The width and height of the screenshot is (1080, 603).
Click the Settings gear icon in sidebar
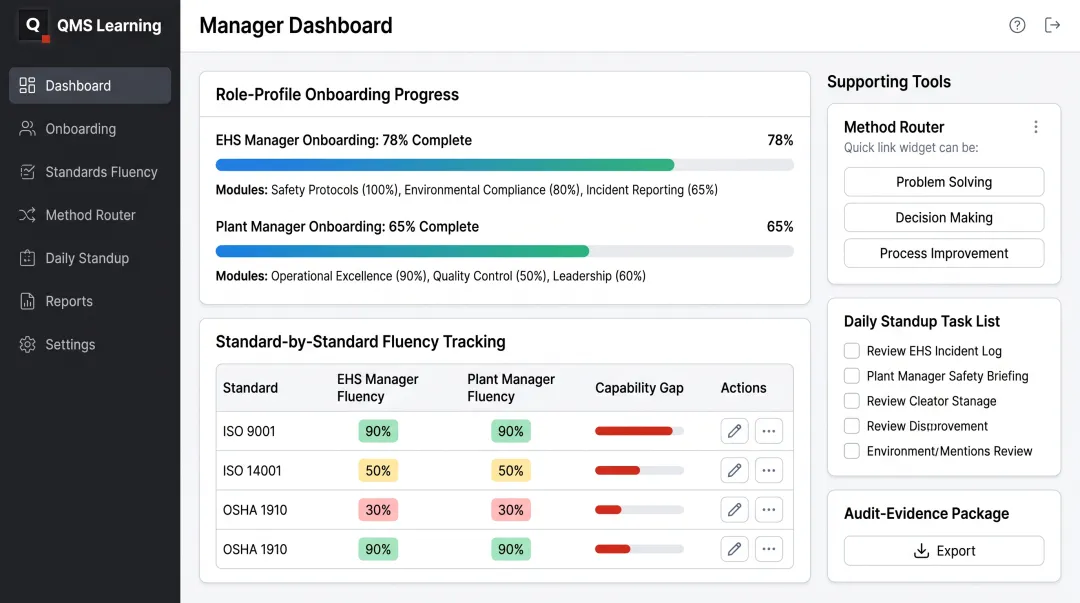click(x=27, y=345)
